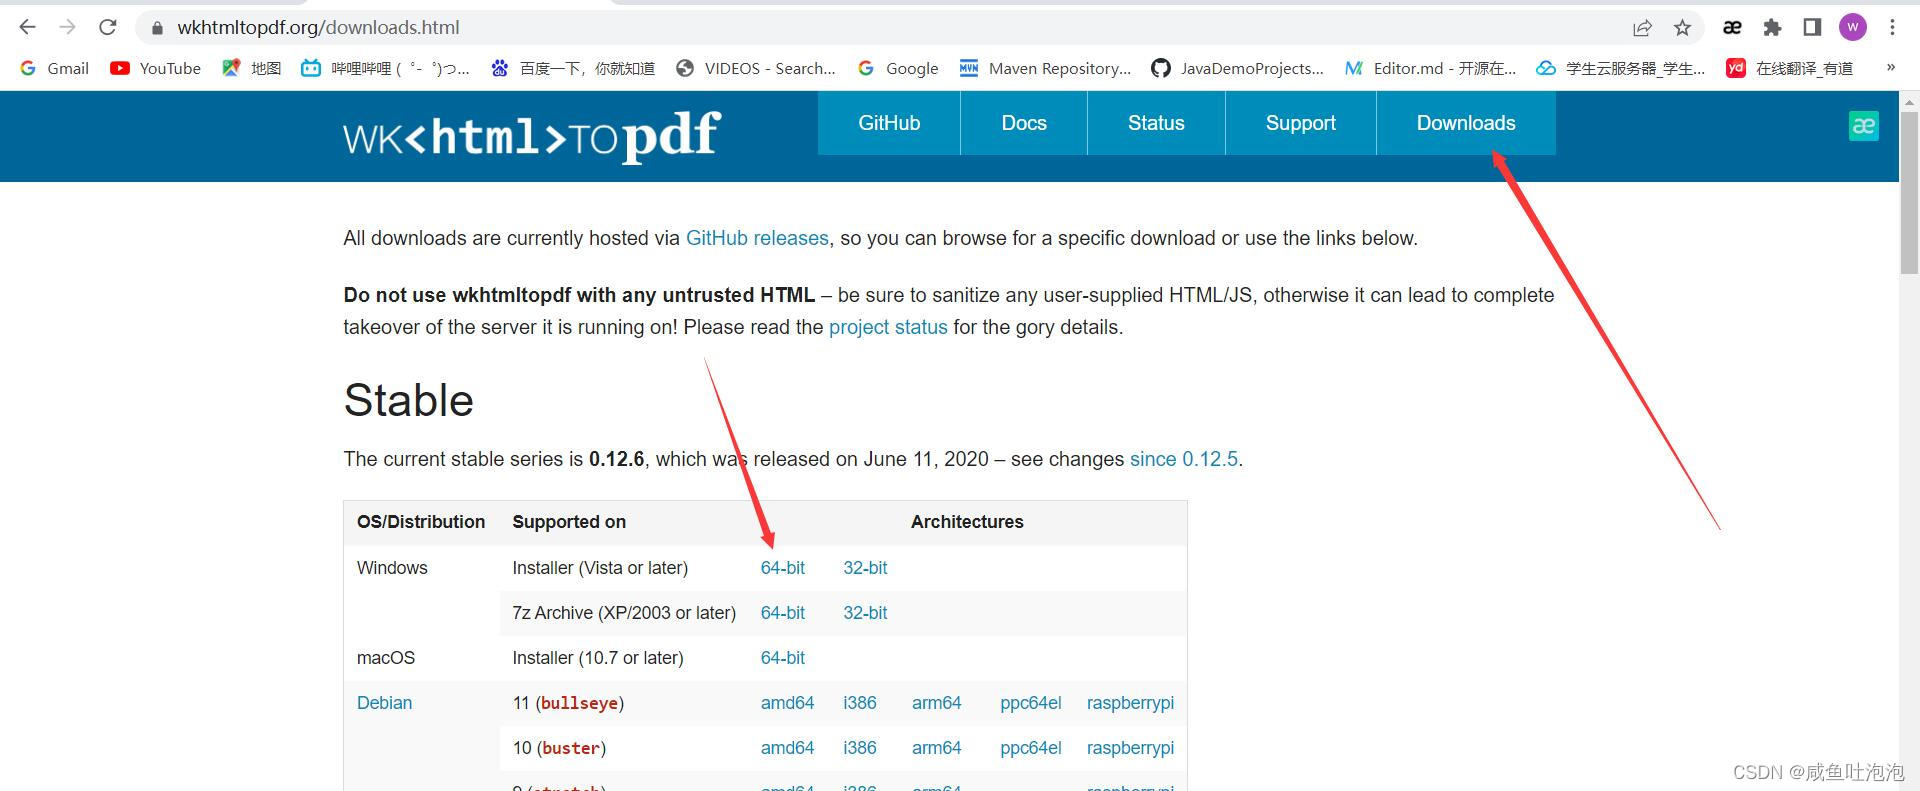Expand the hidden bookmarks chevron

click(x=1890, y=68)
